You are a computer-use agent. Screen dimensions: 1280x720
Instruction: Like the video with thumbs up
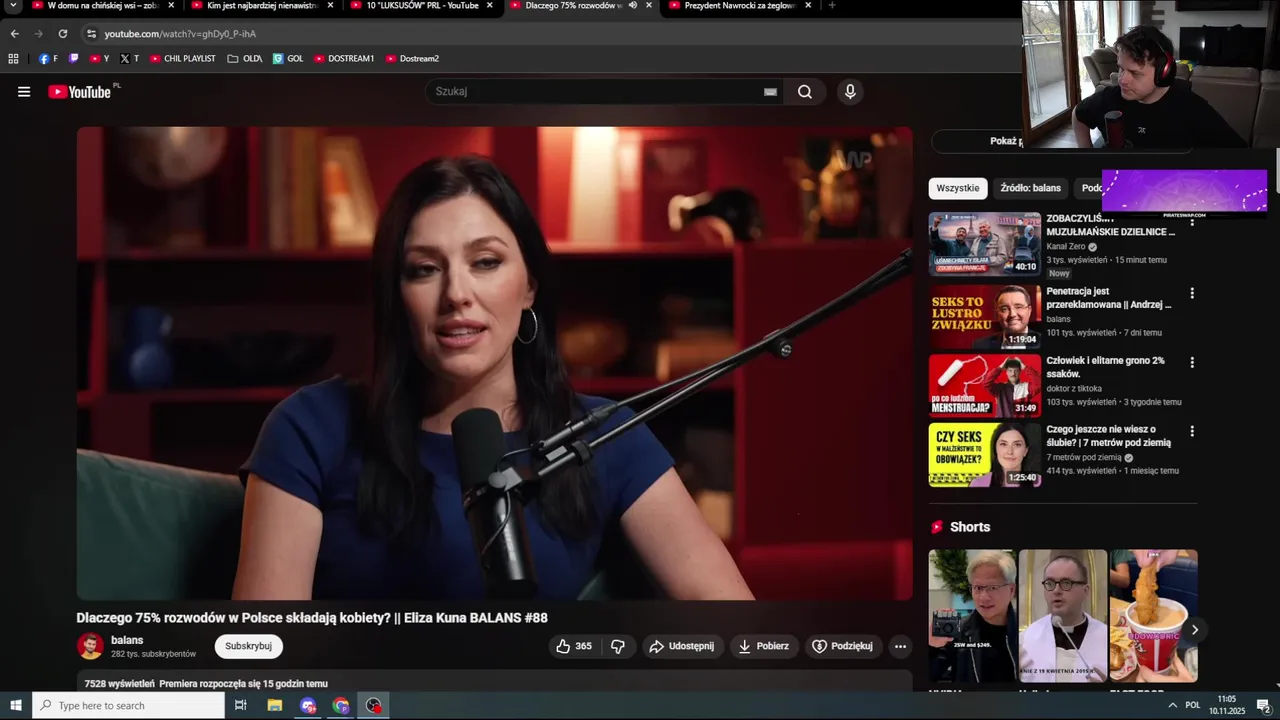click(574, 646)
